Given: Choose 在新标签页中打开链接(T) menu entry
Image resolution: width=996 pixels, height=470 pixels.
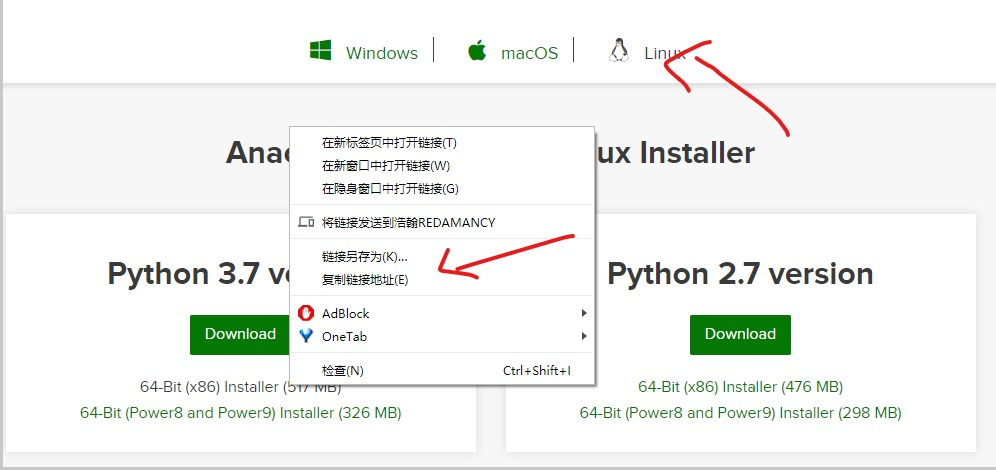Looking at the screenshot, I should [x=442, y=143].
